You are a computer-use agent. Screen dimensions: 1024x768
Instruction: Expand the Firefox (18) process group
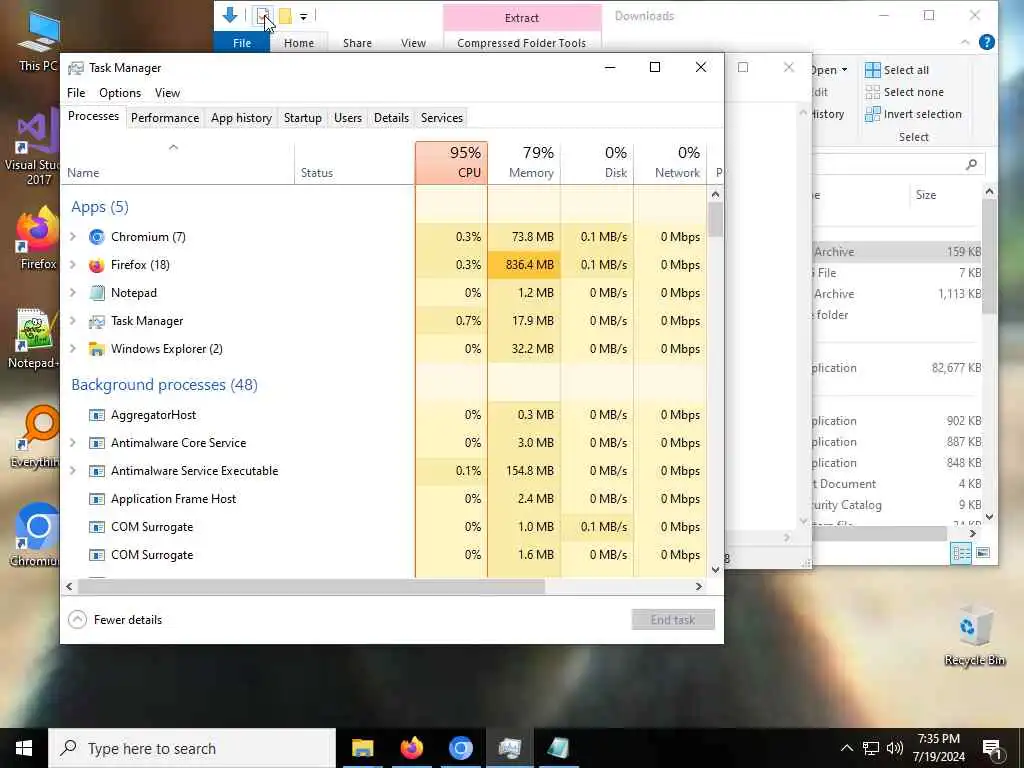(73, 265)
